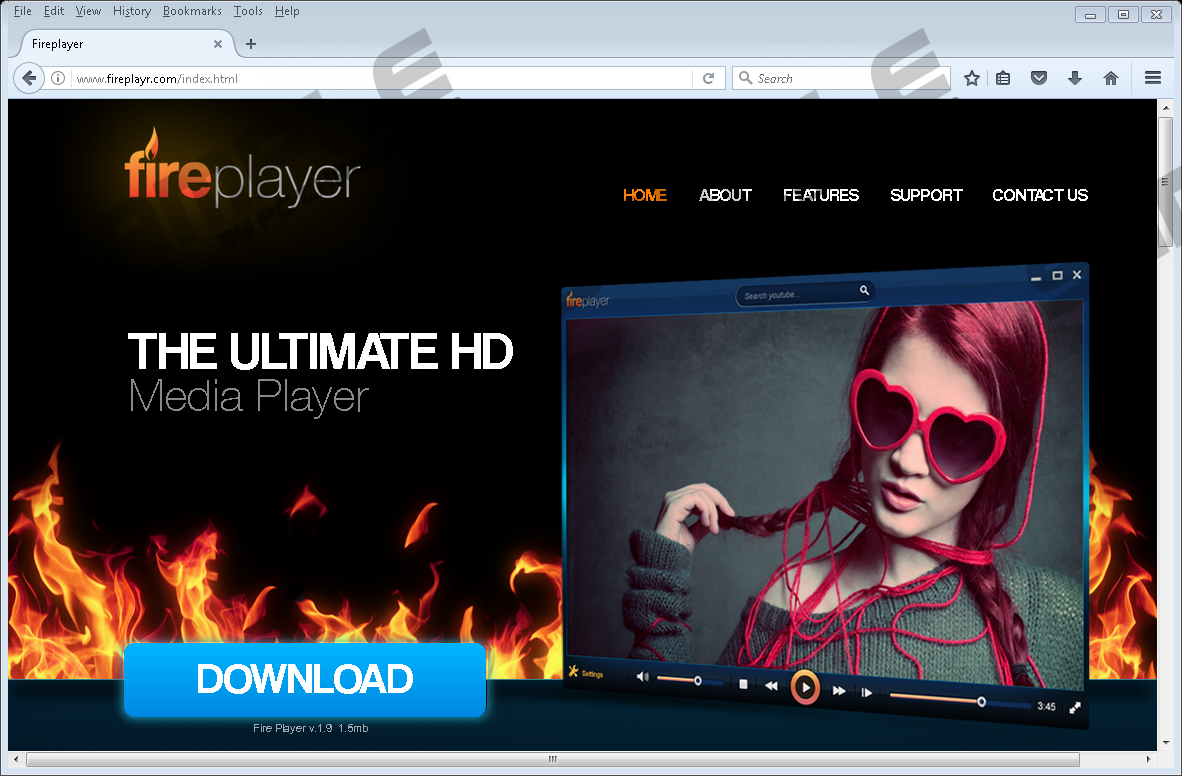
Task: Go to the HOME page link
Action: tap(645, 195)
